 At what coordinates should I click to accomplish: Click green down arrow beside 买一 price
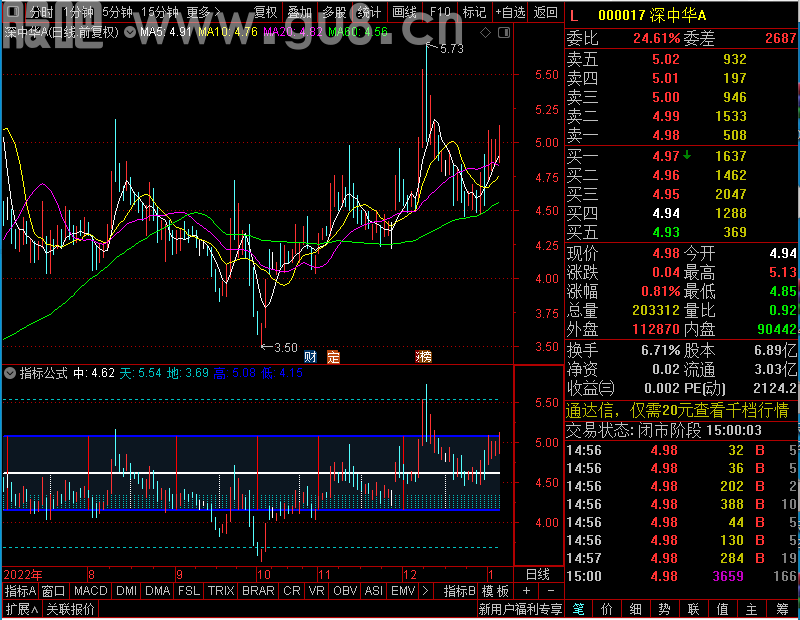(687, 155)
